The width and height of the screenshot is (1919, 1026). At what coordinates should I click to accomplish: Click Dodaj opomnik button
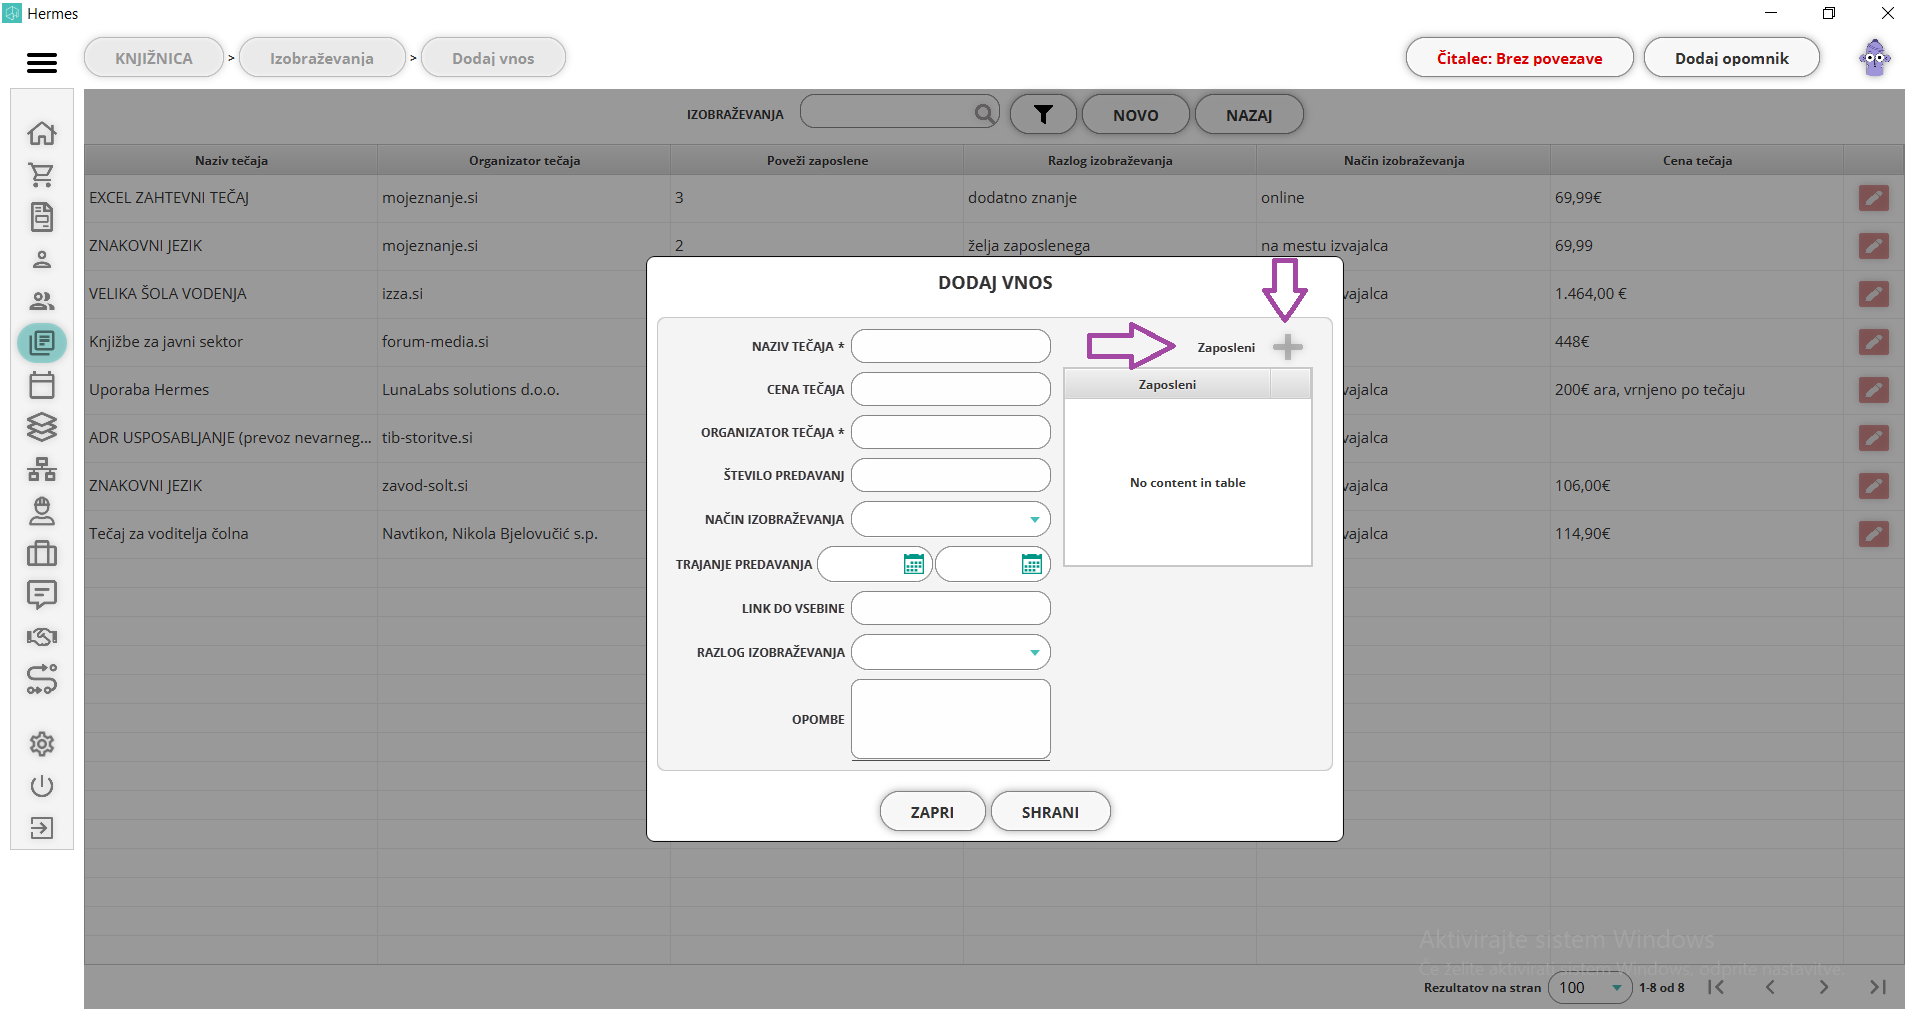coord(1731,58)
